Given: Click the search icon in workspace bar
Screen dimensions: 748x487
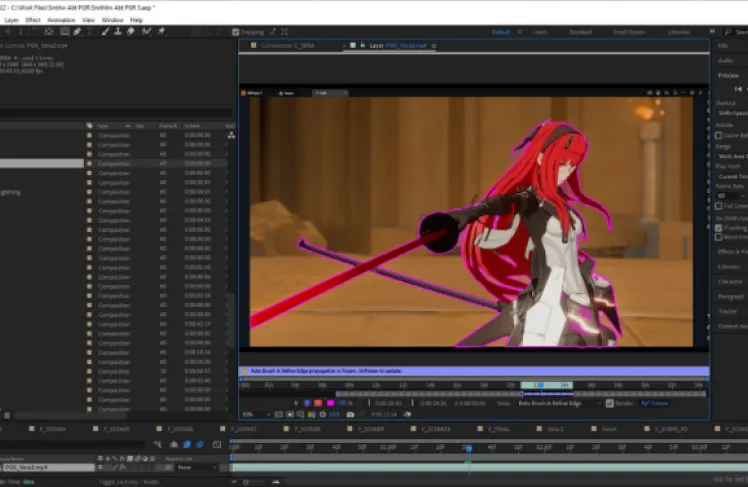Looking at the screenshot, I should [728, 32].
